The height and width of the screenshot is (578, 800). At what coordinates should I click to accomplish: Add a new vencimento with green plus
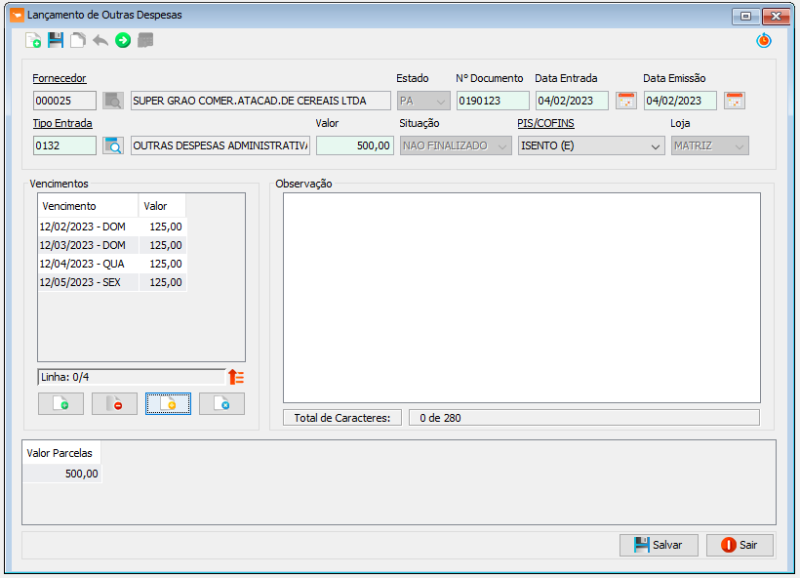pos(60,404)
